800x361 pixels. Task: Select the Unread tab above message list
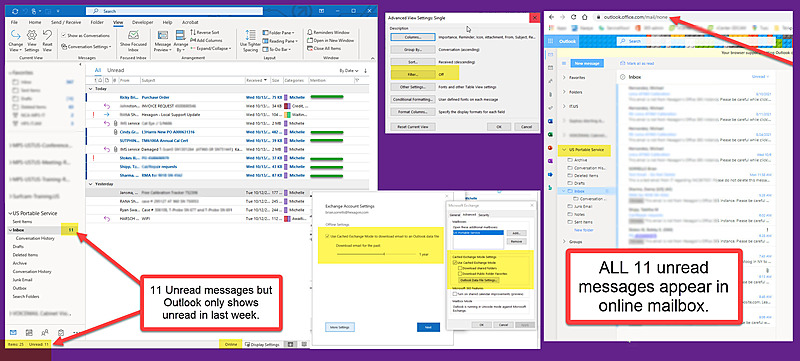pos(115,70)
